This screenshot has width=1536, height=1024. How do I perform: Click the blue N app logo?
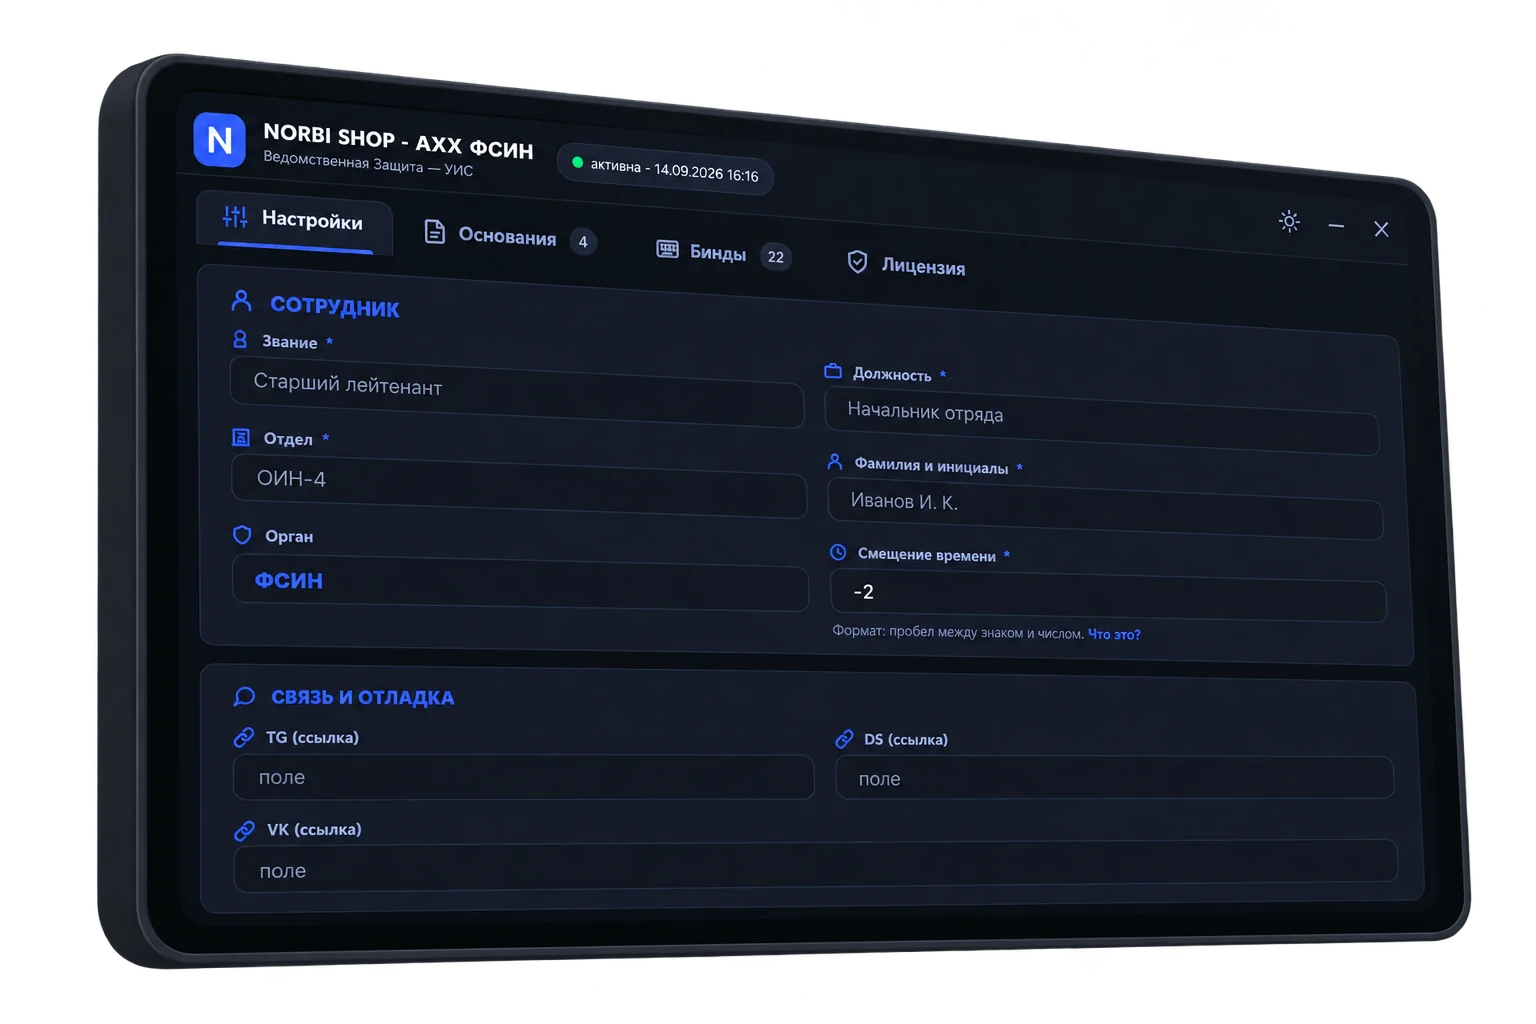point(220,140)
